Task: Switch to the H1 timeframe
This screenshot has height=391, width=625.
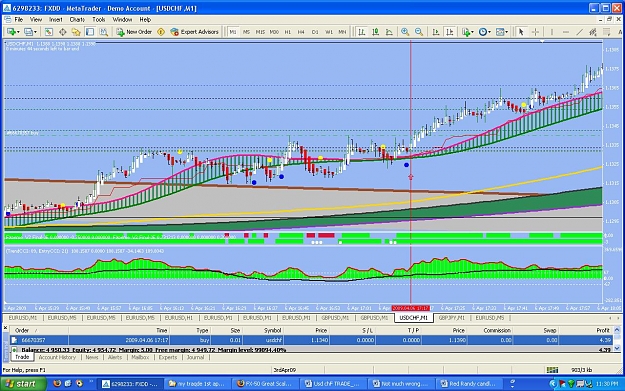Action: 288,32
